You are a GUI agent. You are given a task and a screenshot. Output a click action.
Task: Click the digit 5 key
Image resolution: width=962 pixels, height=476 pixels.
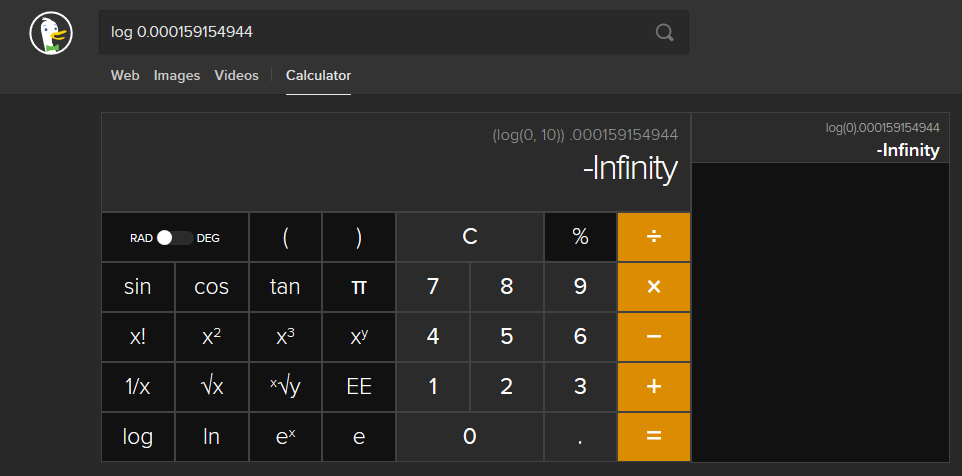click(x=507, y=337)
